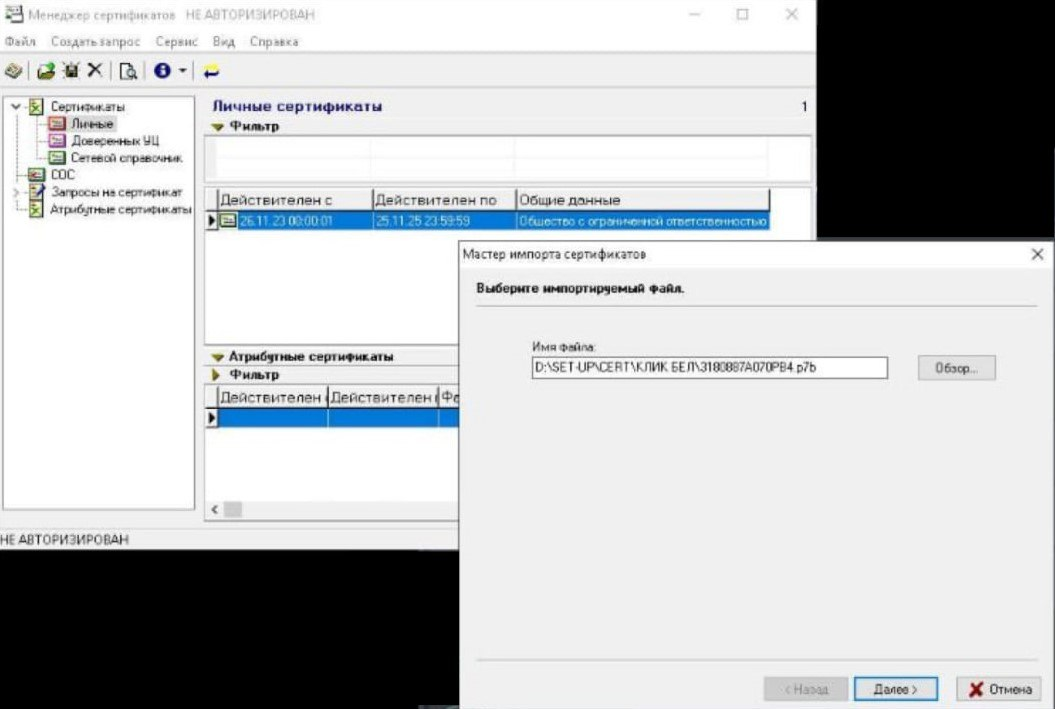1055x709 pixels.
Task: Click the green import certificate toolbar icon
Action: 45,71
